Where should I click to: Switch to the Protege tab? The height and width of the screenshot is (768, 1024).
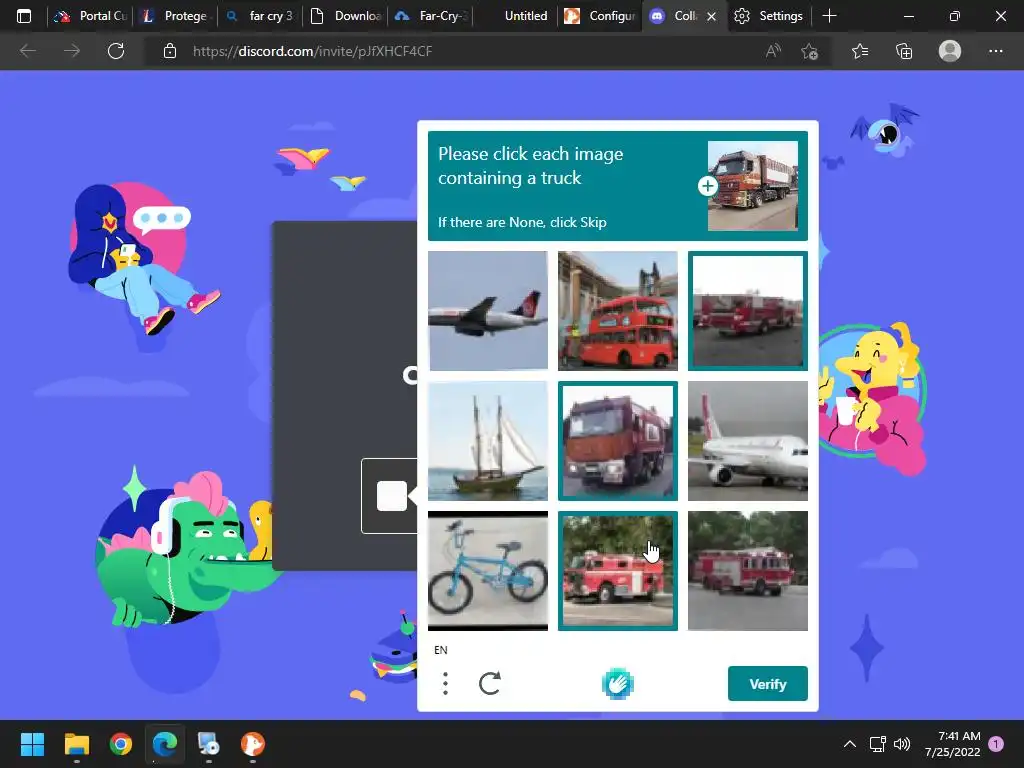[x=176, y=16]
